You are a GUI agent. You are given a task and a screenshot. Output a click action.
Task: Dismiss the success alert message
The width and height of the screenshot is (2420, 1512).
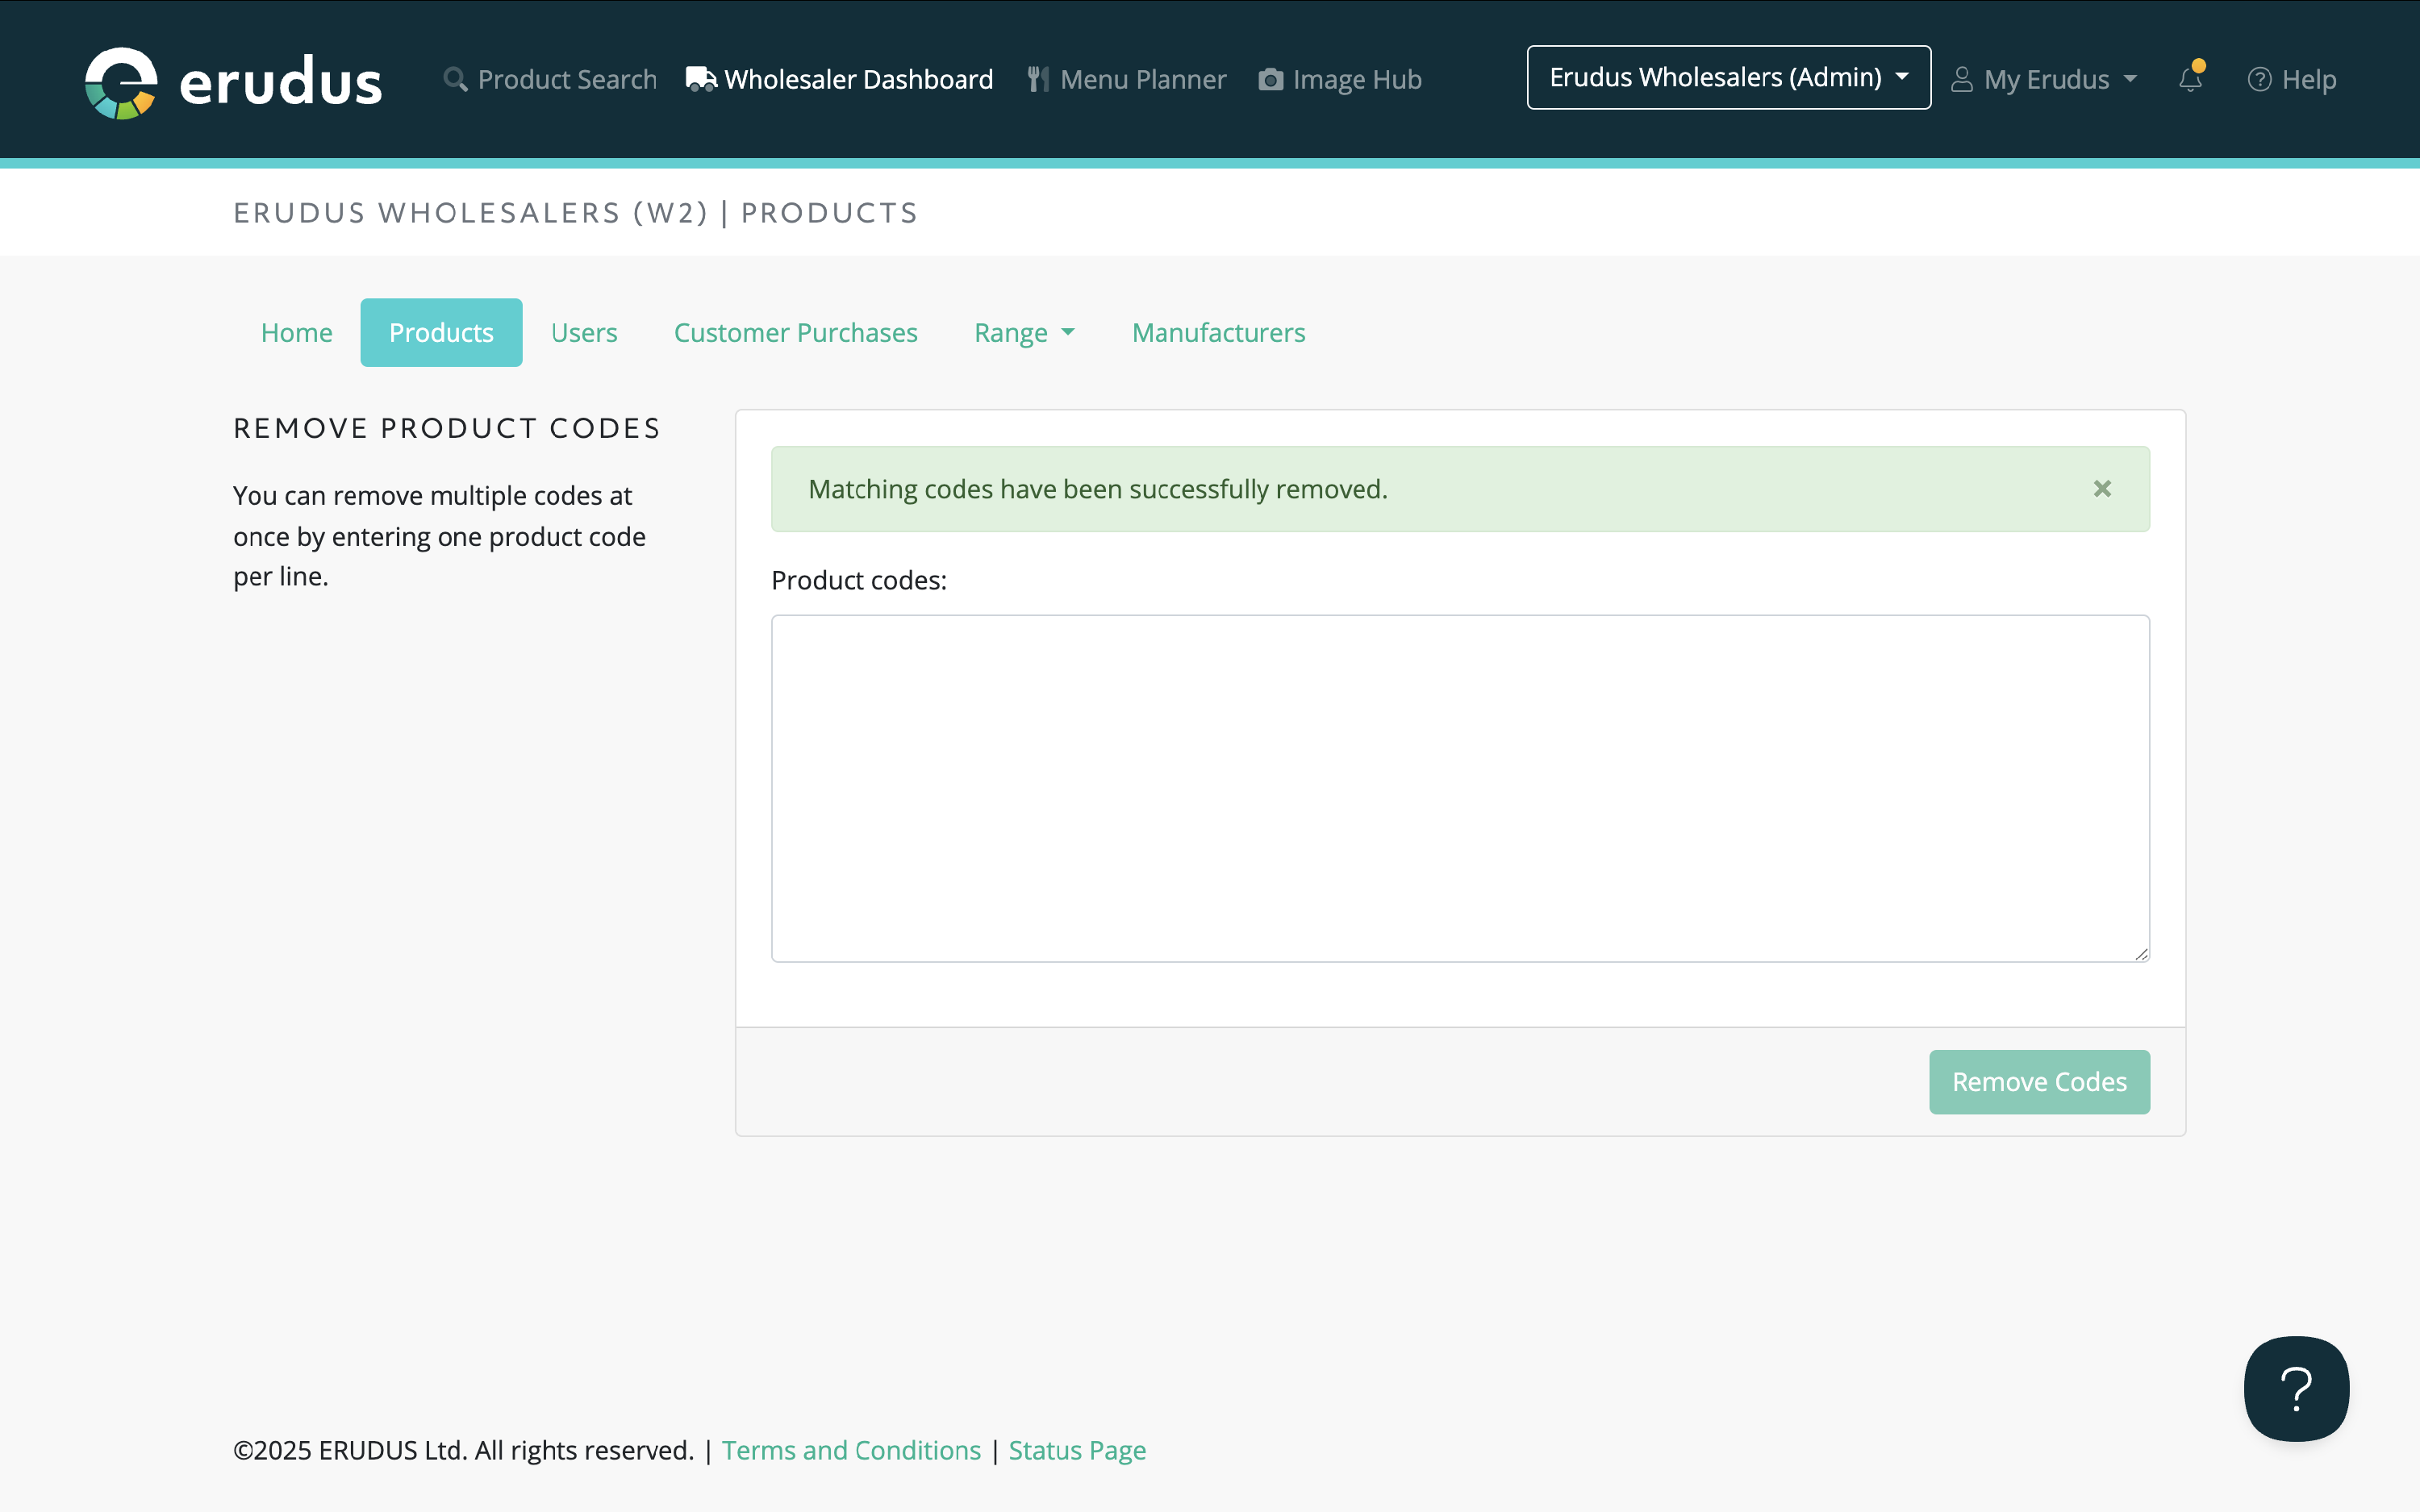(2102, 489)
